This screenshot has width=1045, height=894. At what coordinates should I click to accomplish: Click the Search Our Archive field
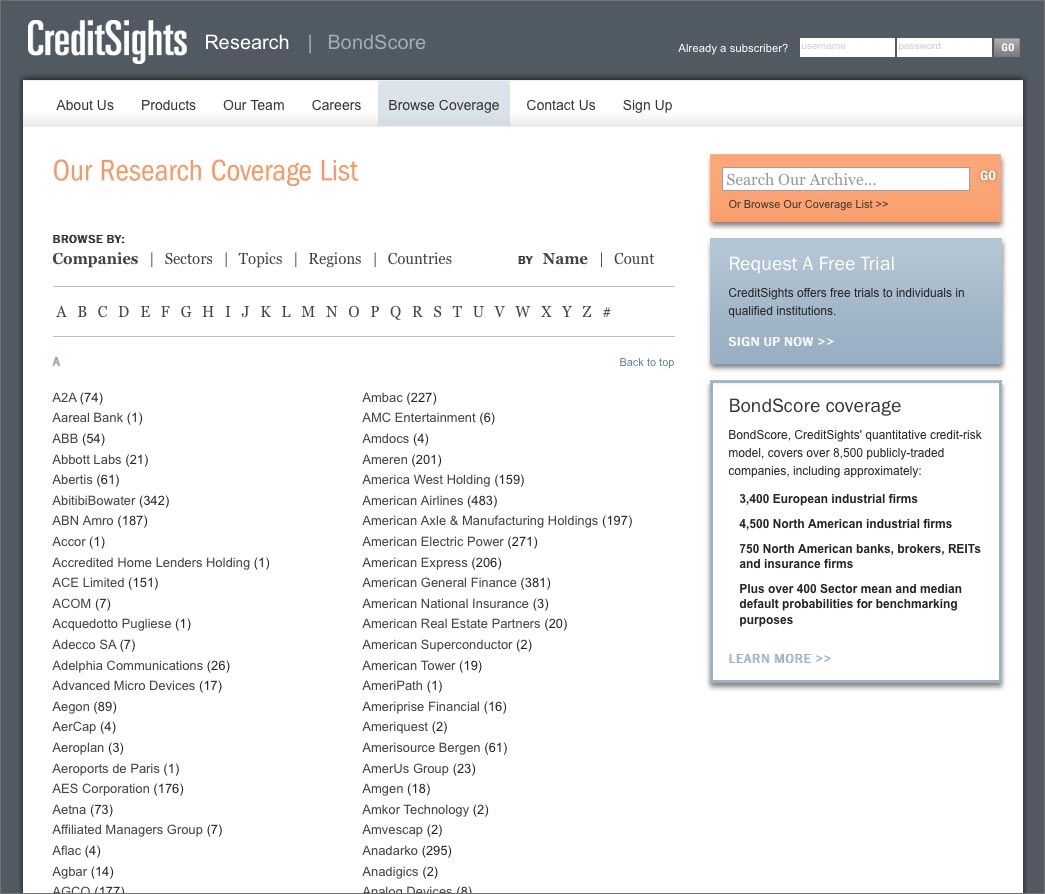point(845,179)
